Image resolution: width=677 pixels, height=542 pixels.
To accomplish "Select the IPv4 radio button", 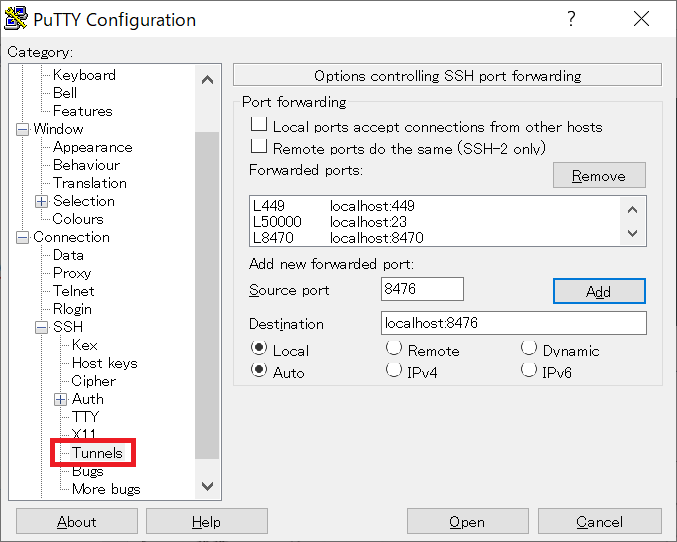I will (394, 370).
